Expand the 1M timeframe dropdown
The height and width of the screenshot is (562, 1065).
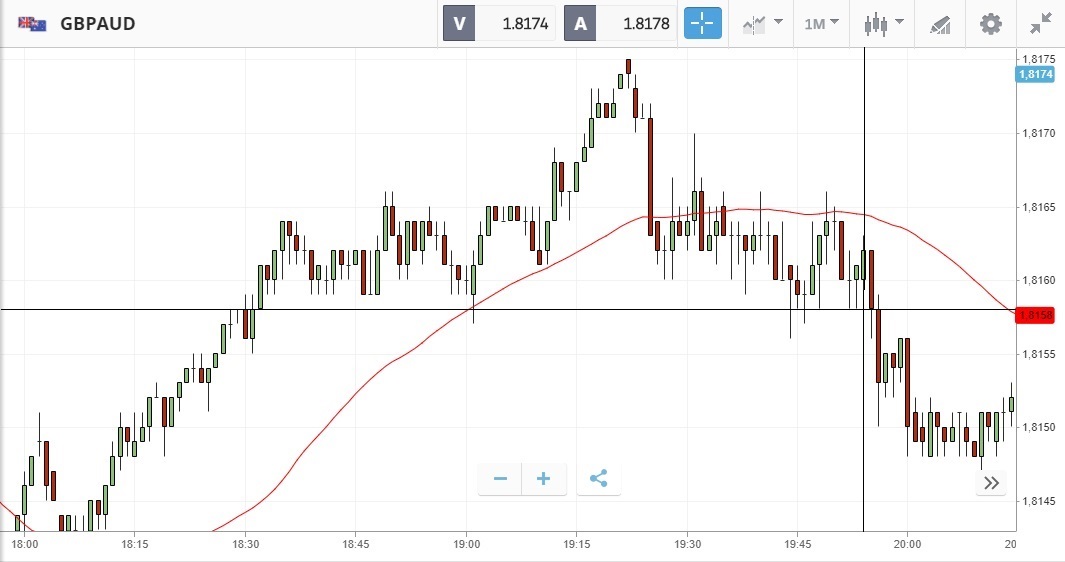pos(821,23)
